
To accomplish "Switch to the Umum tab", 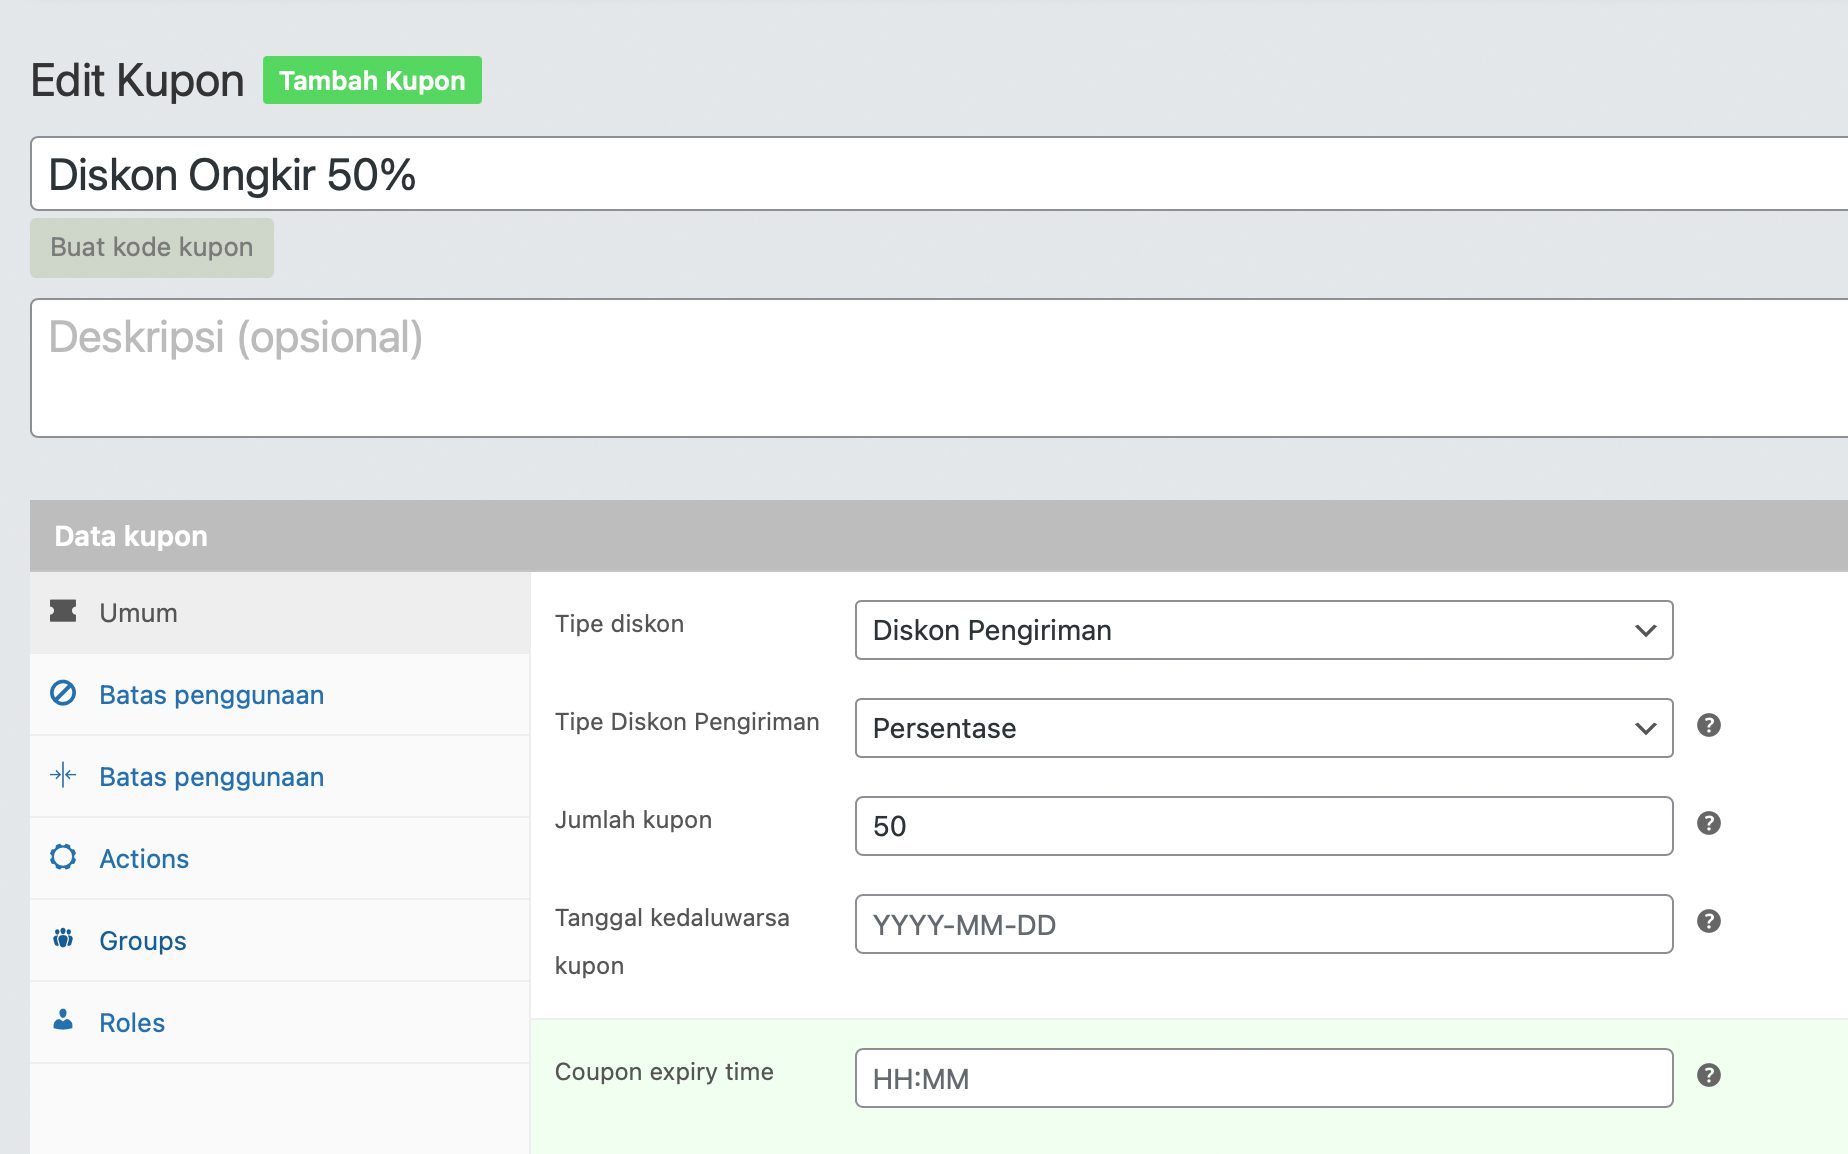I will click(138, 613).
